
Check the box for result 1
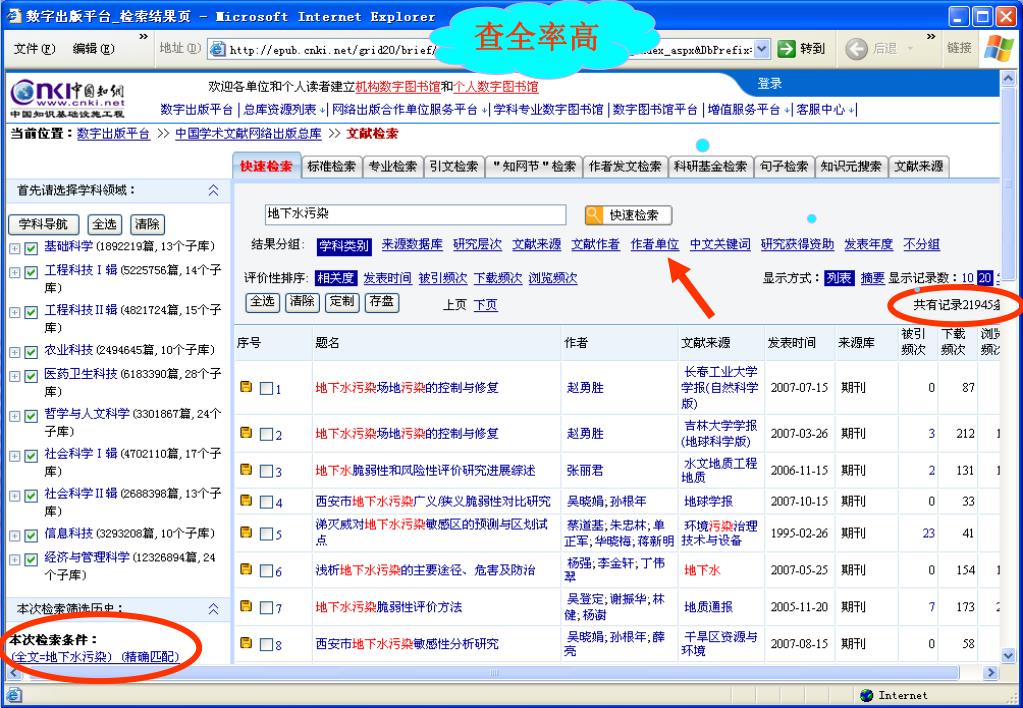(266, 388)
